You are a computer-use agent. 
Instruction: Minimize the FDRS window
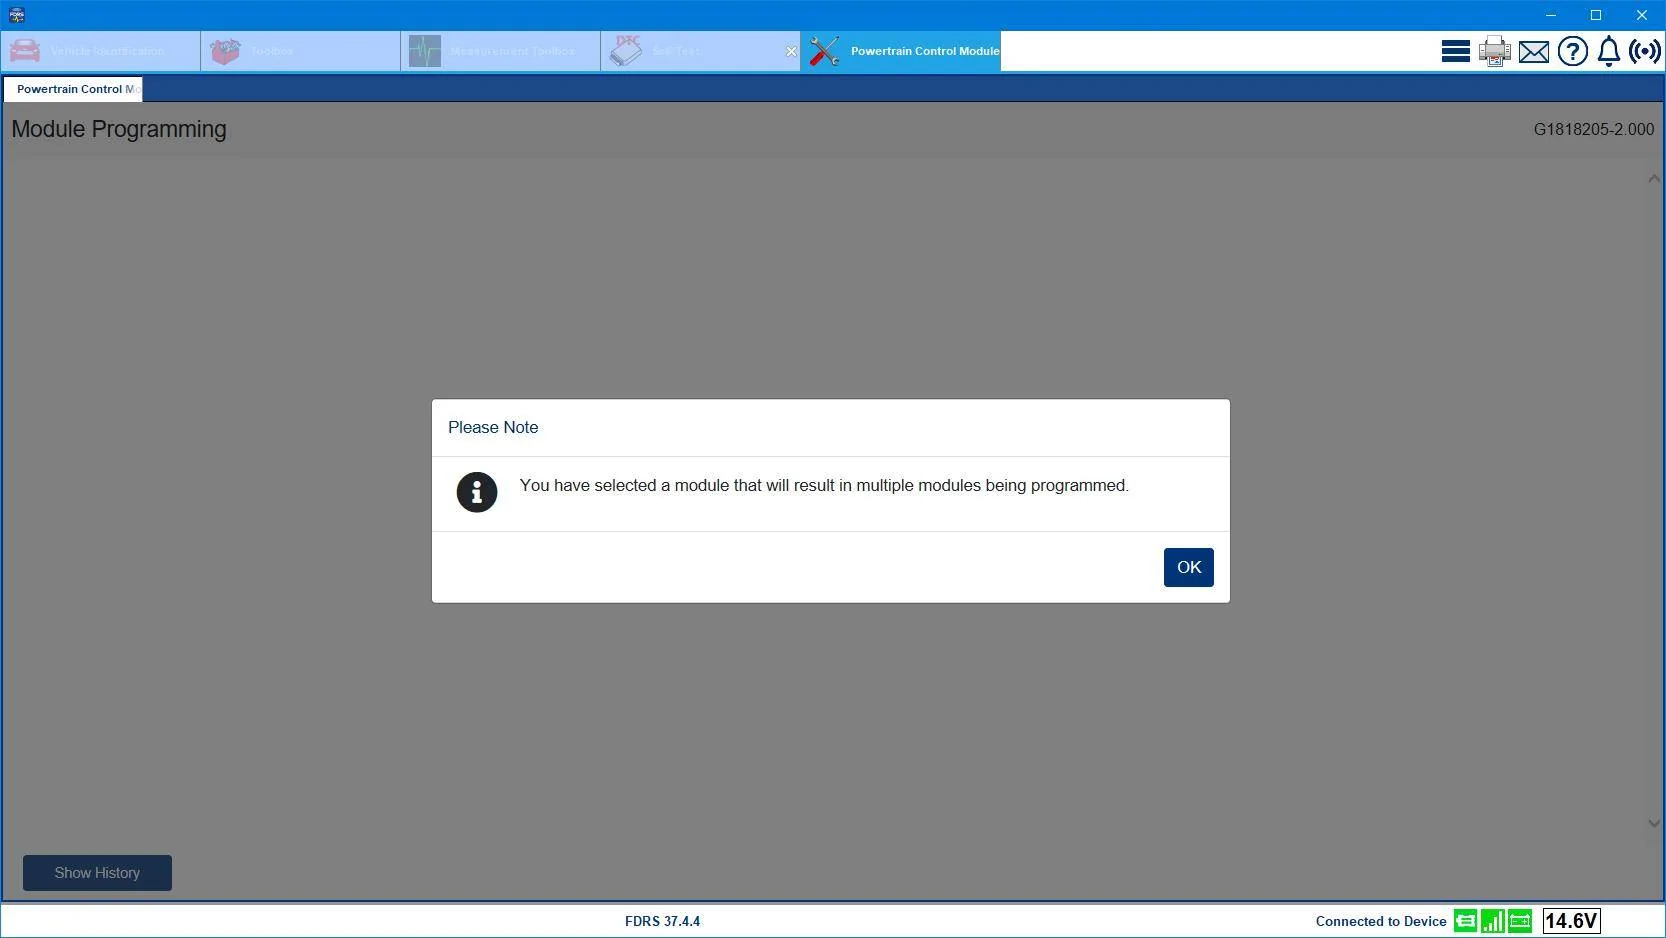[1551, 15]
